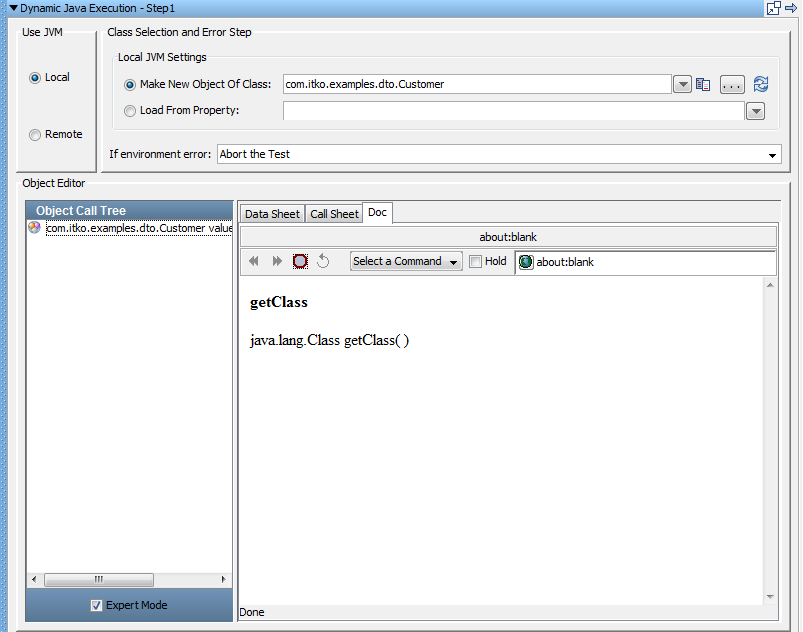Viewport: 803px width, 632px height.
Task: Click the class name field com.itko.examples.dto.Customer
Action: pyautogui.click(x=477, y=84)
